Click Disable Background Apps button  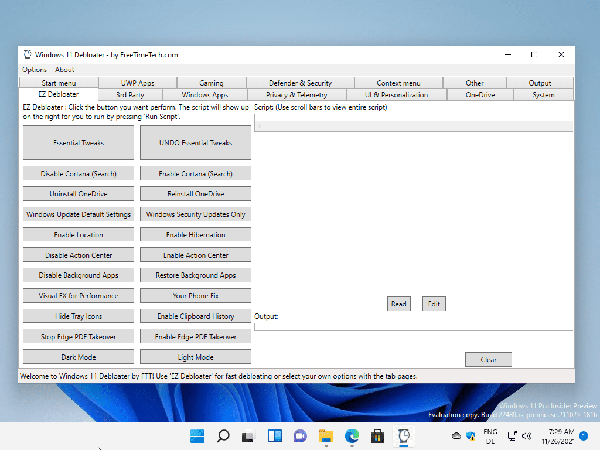click(x=78, y=275)
